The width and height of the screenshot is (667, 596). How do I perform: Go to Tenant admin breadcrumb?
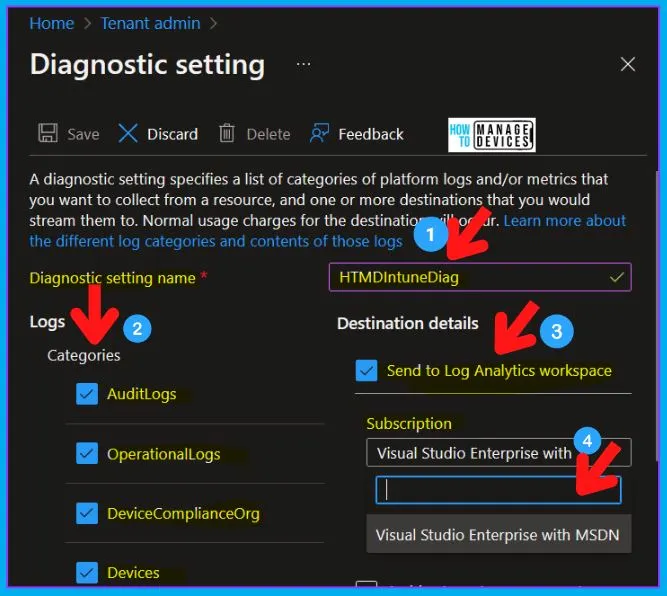[x=150, y=23]
